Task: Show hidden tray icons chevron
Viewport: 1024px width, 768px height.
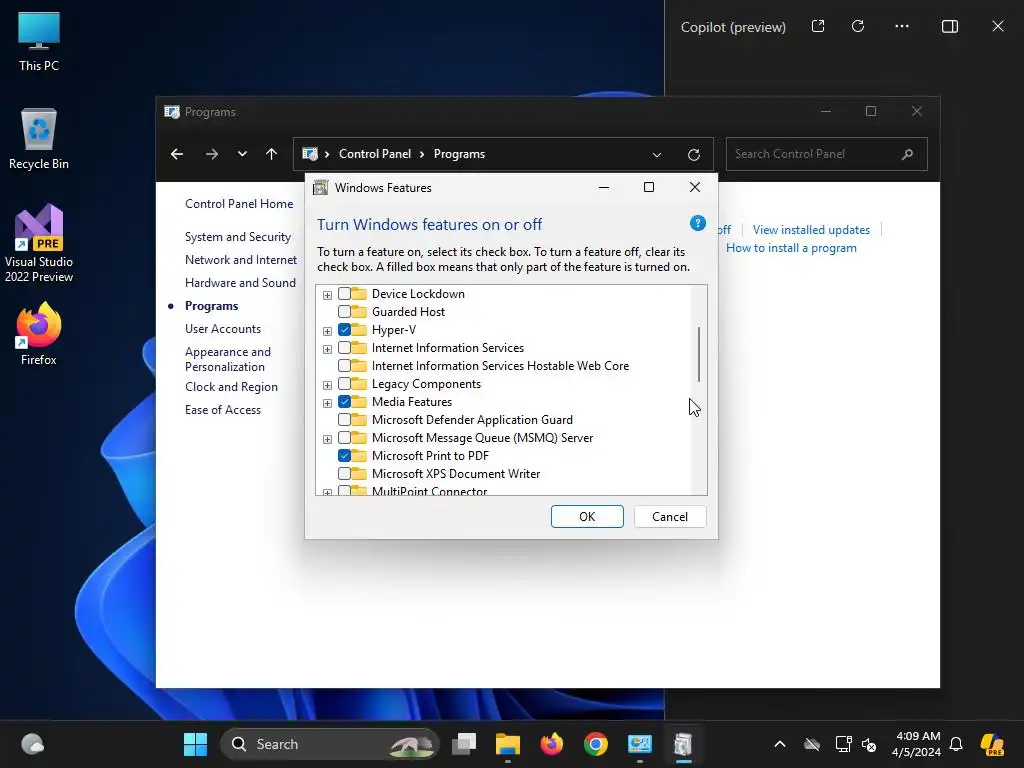Action: point(780,744)
